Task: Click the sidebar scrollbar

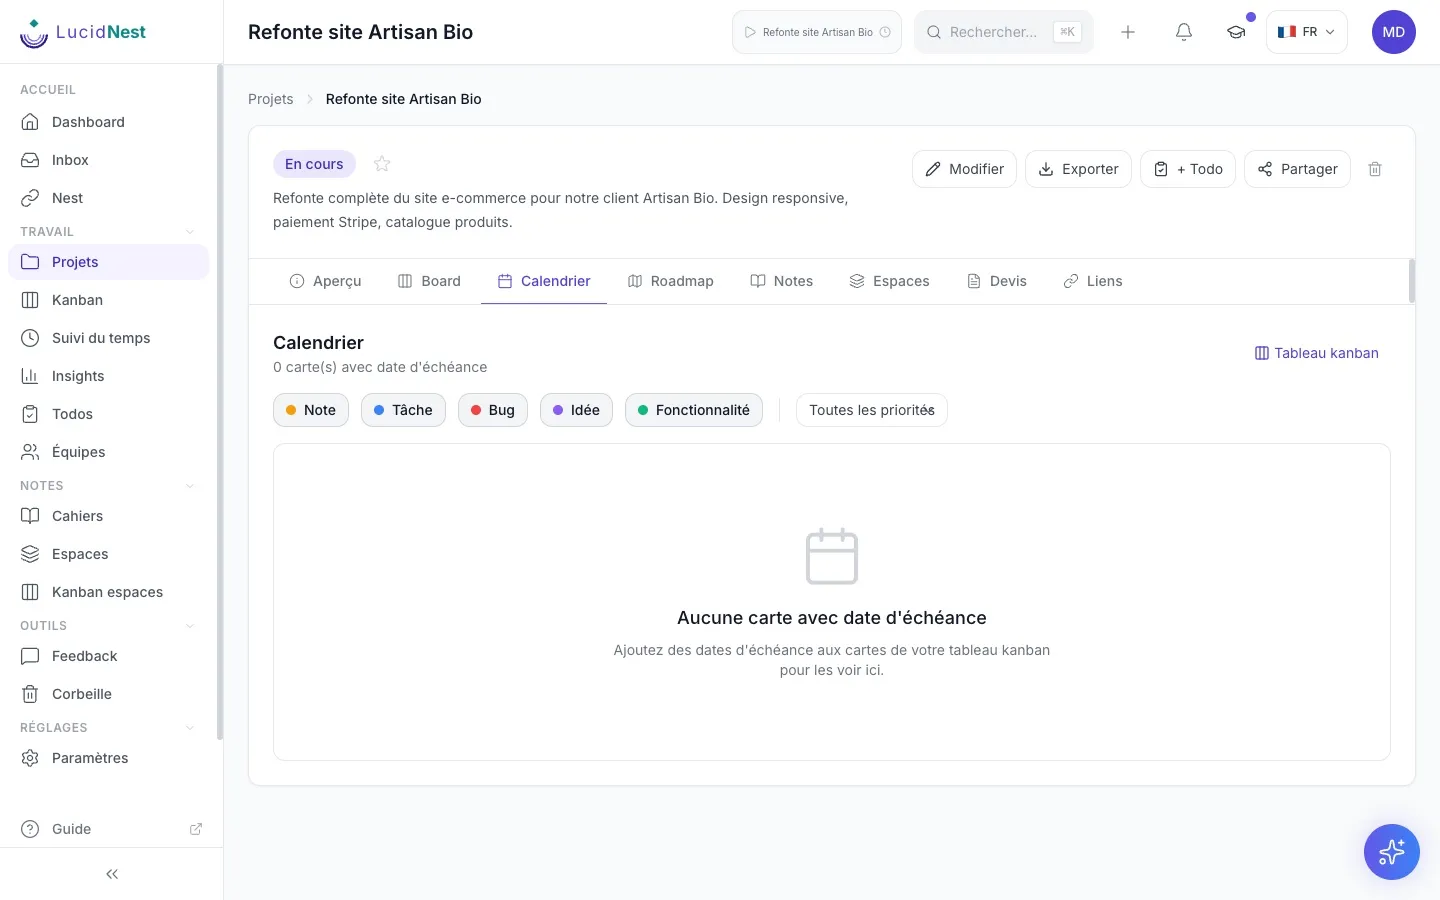Action: [x=219, y=402]
